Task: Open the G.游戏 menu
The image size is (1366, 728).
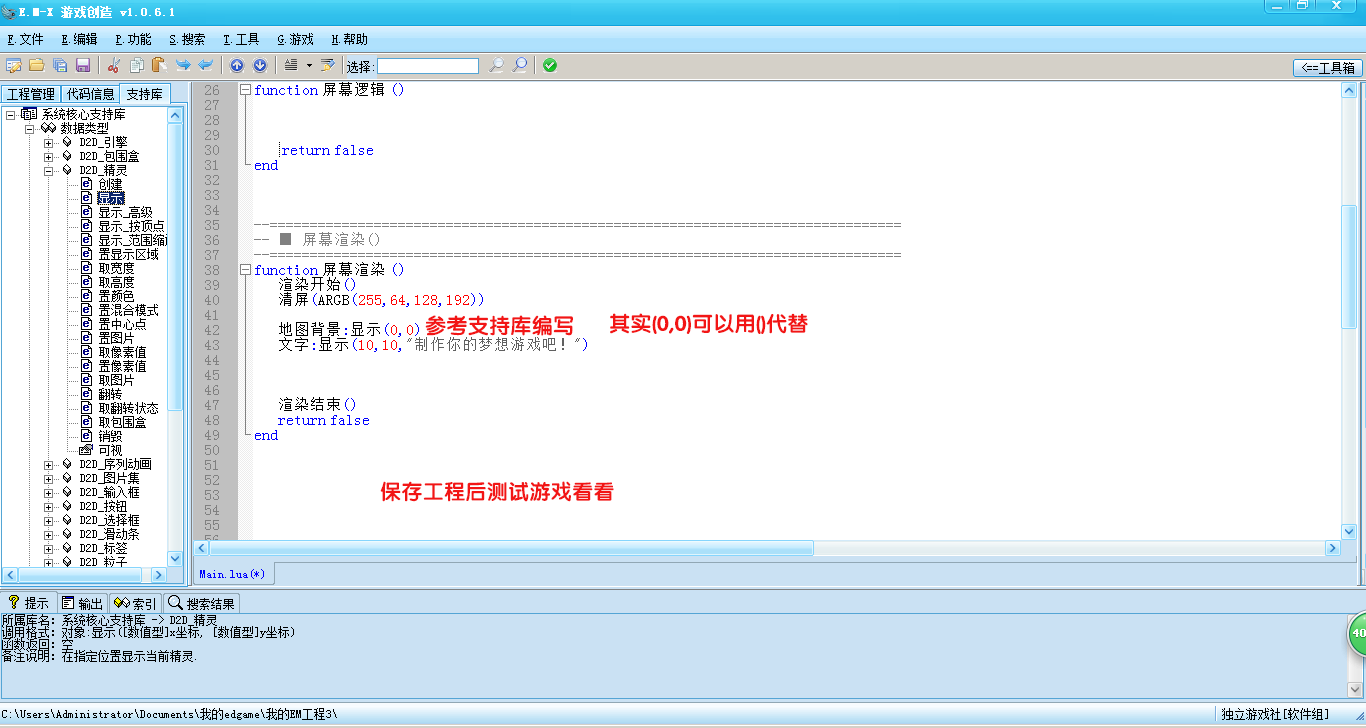Action: [295, 40]
